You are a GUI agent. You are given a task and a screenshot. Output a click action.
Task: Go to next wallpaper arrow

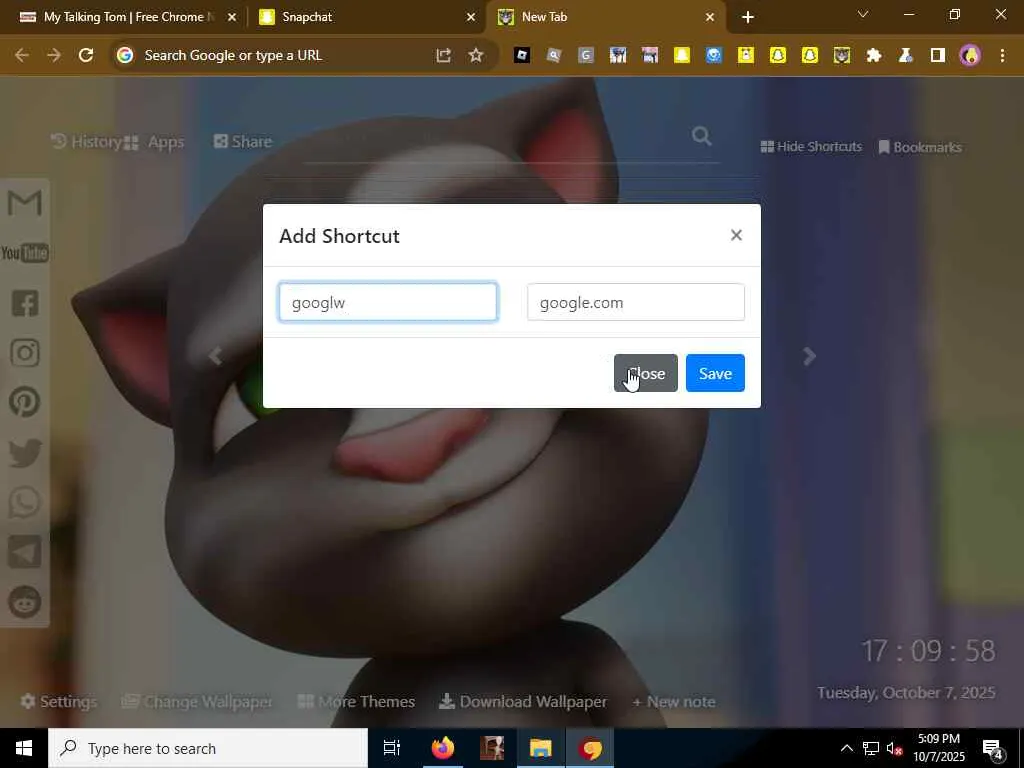[809, 356]
